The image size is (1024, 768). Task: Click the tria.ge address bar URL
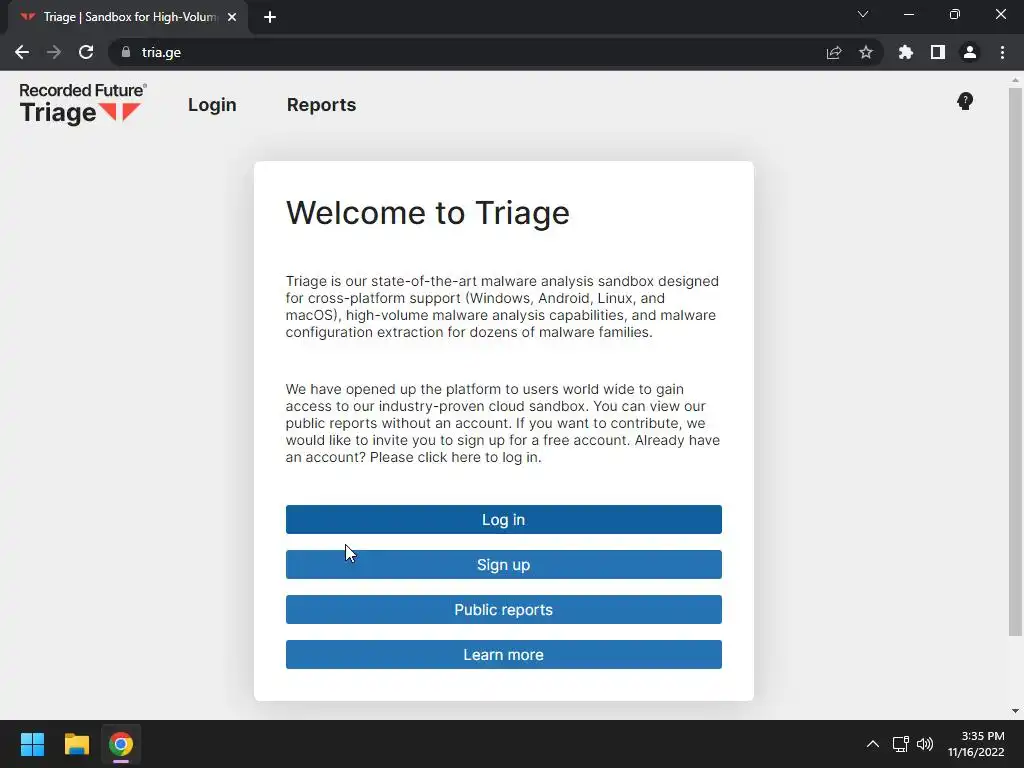pos(161,52)
